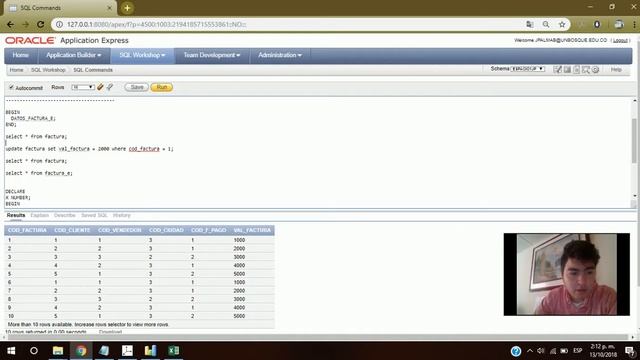640x360 pixels.
Task: Open Excel from the taskbar
Action: 173,351
